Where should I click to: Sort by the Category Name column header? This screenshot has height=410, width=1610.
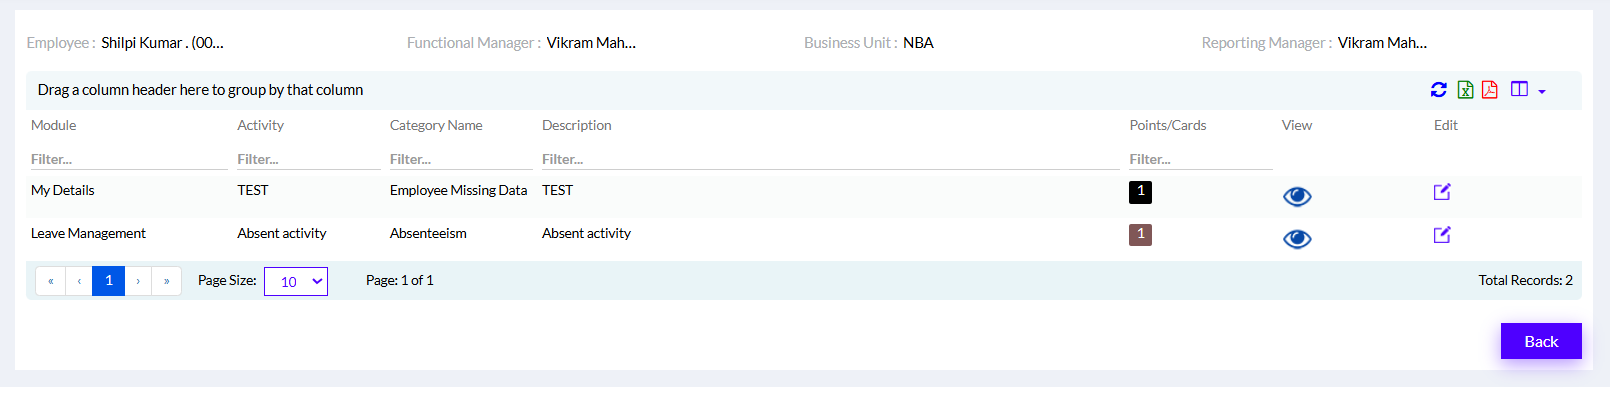click(436, 125)
